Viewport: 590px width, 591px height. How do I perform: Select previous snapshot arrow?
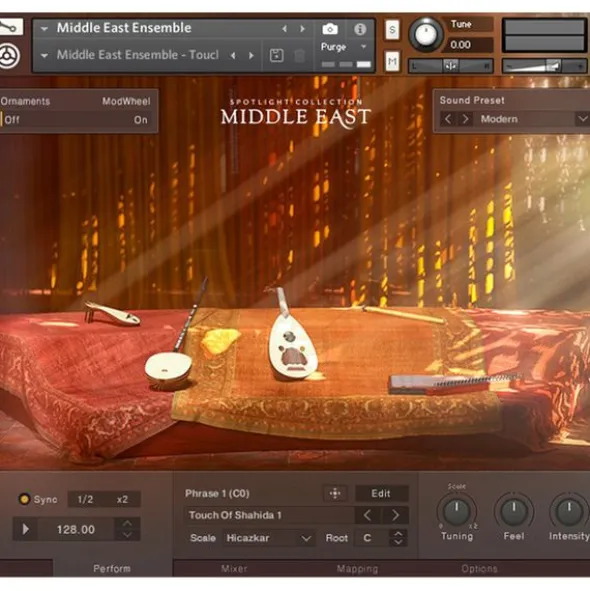tap(233, 56)
